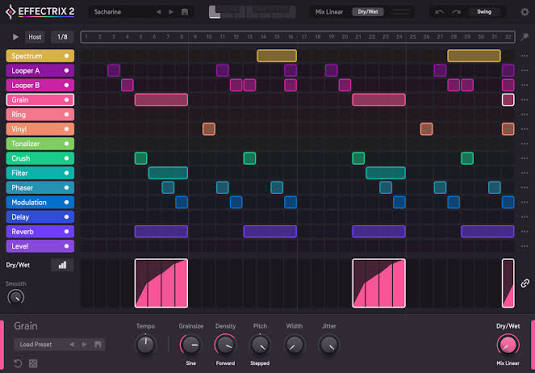Image resolution: width=535 pixels, height=373 pixels.
Task: Open options dots for Grain track
Action: pyautogui.click(x=524, y=100)
